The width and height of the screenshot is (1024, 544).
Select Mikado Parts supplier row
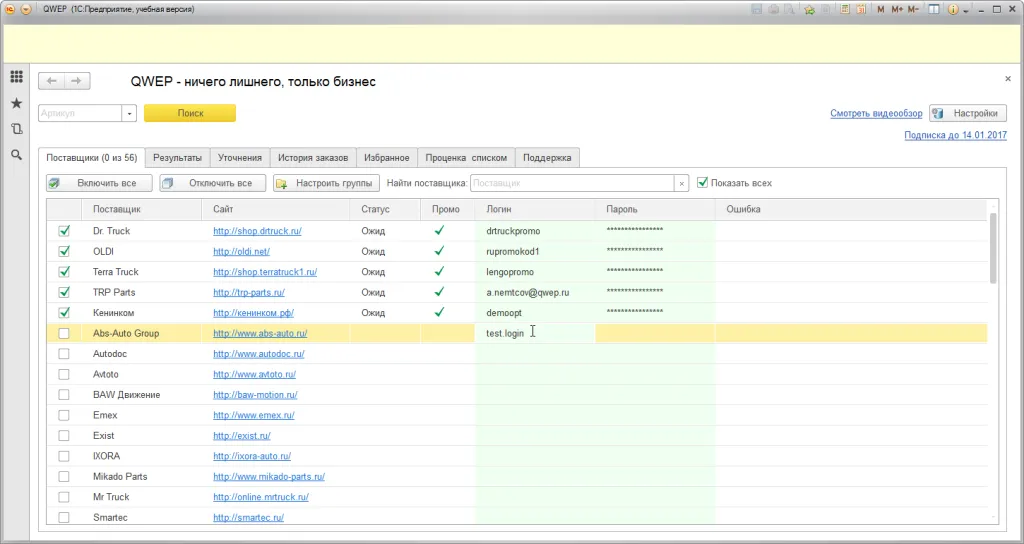coord(517,476)
